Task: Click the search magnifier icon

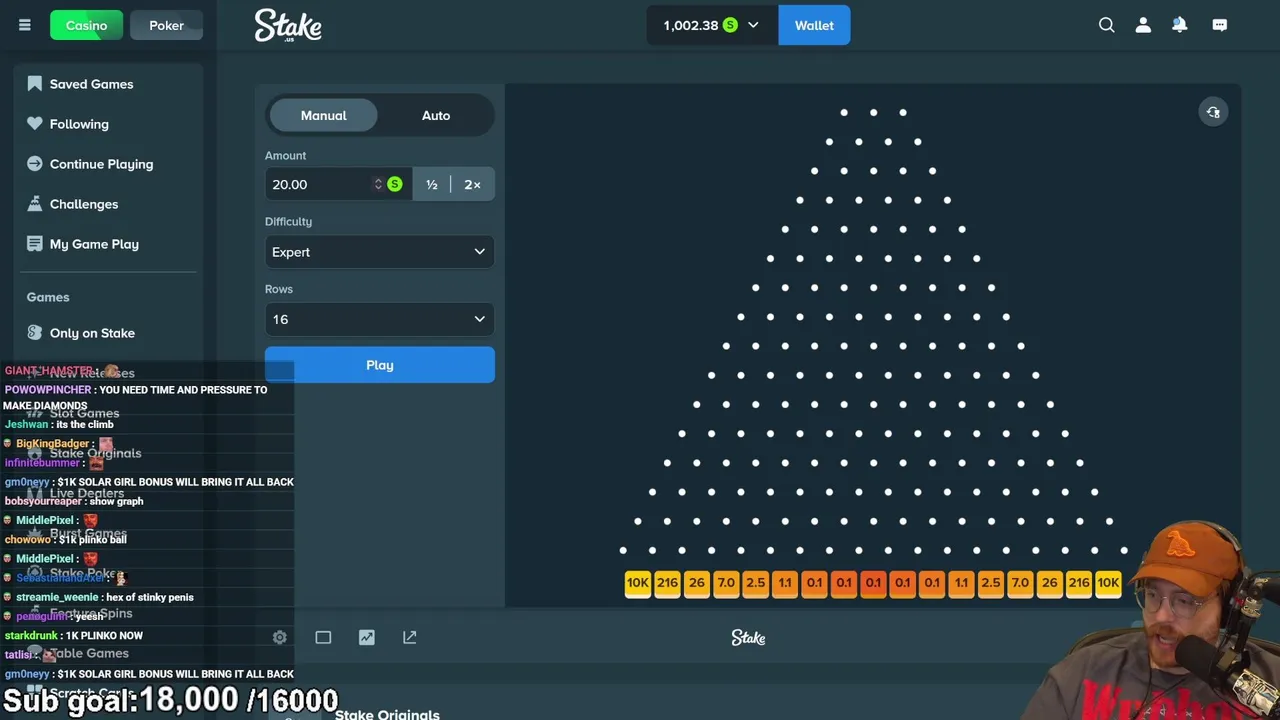Action: click(x=1106, y=25)
